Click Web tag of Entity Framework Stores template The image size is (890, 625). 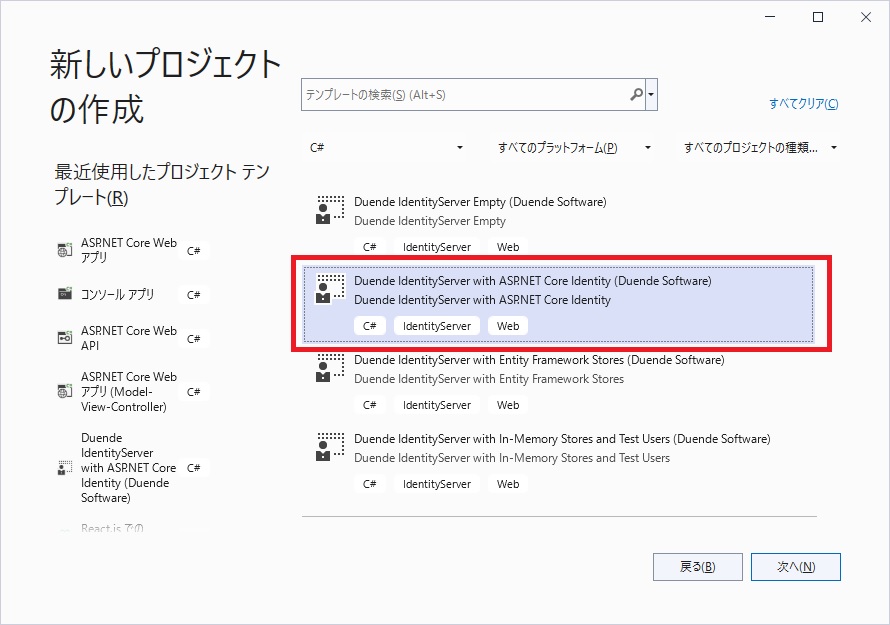coord(507,405)
